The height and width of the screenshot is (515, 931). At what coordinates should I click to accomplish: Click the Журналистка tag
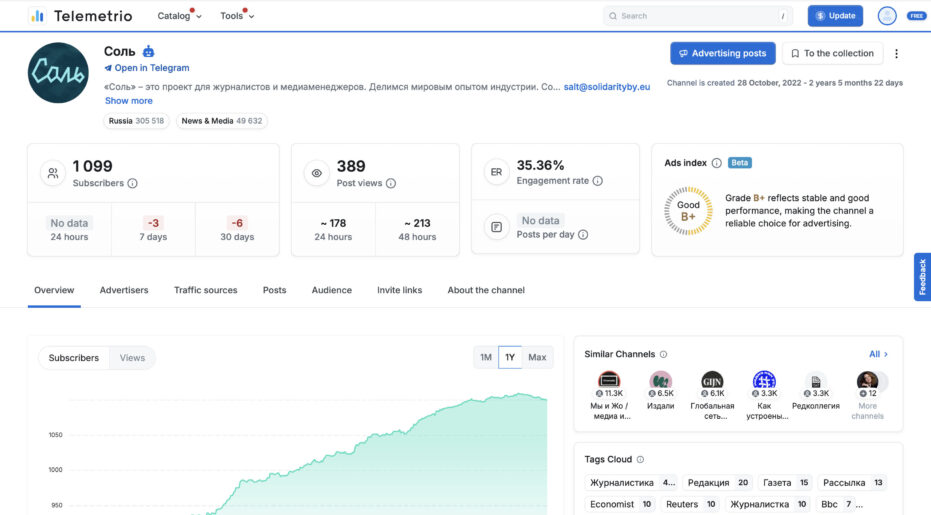click(767, 504)
